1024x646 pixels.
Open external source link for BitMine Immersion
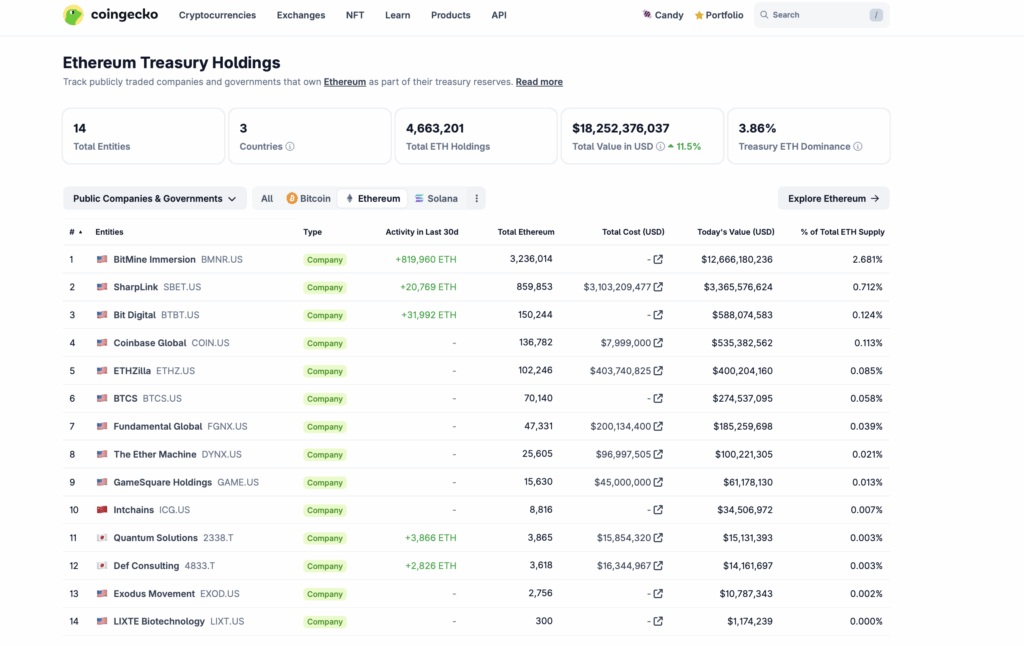tap(658, 259)
